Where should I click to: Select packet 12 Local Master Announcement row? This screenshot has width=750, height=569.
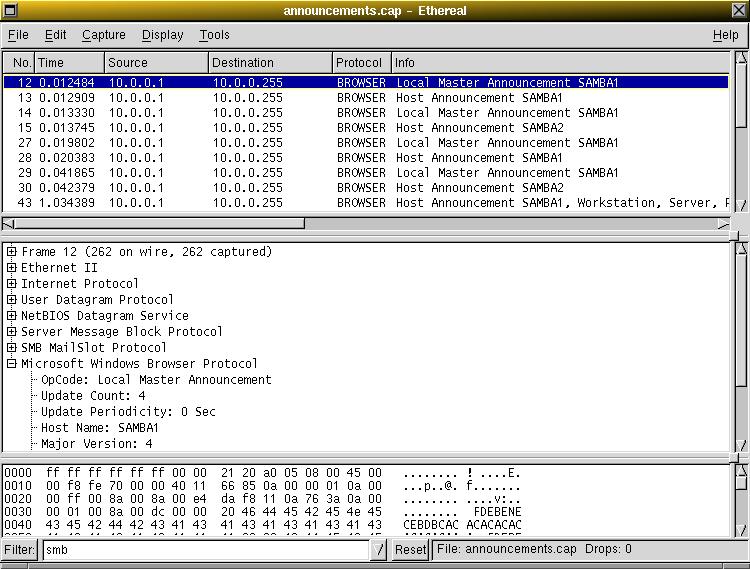(x=366, y=82)
